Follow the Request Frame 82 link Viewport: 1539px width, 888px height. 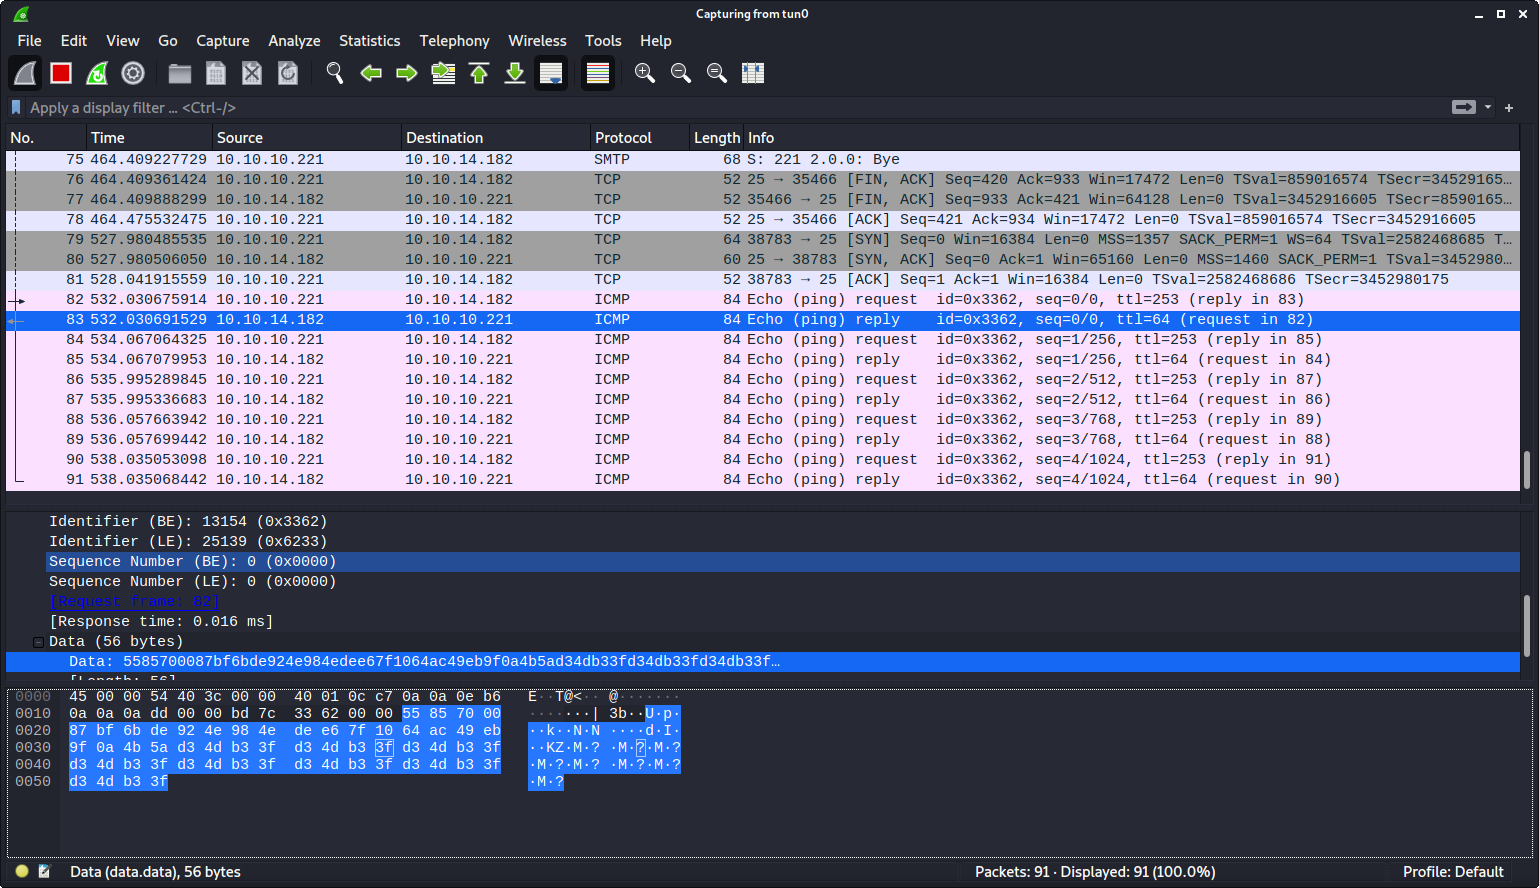[135, 601]
